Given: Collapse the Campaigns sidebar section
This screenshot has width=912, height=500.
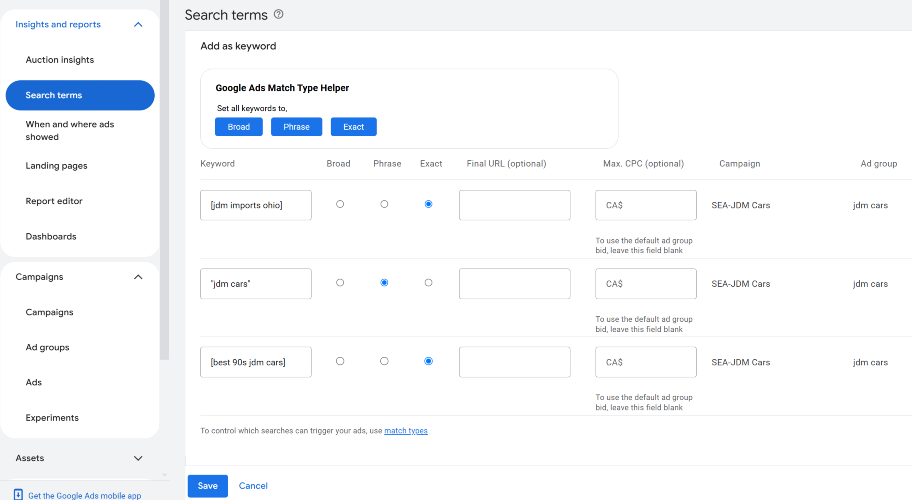Looking at the screenshot, I should pos(138,277).
